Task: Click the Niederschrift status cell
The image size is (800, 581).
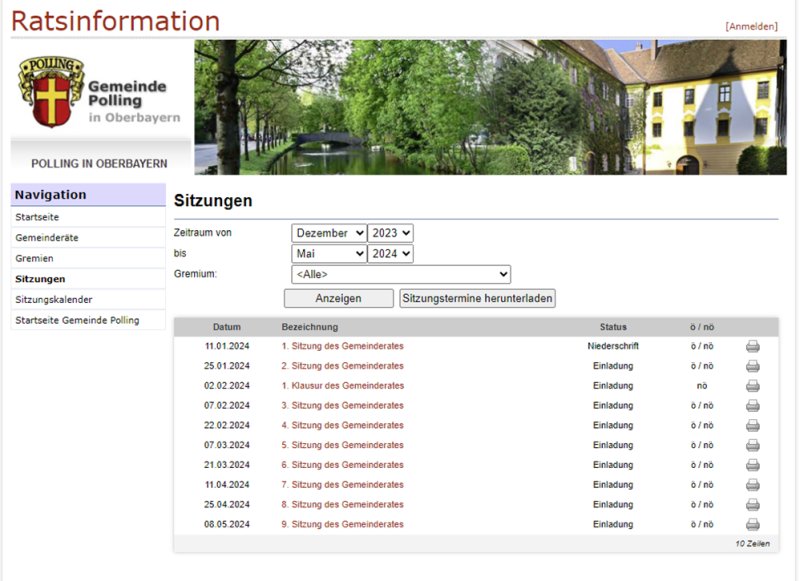Action: point(613,346)
